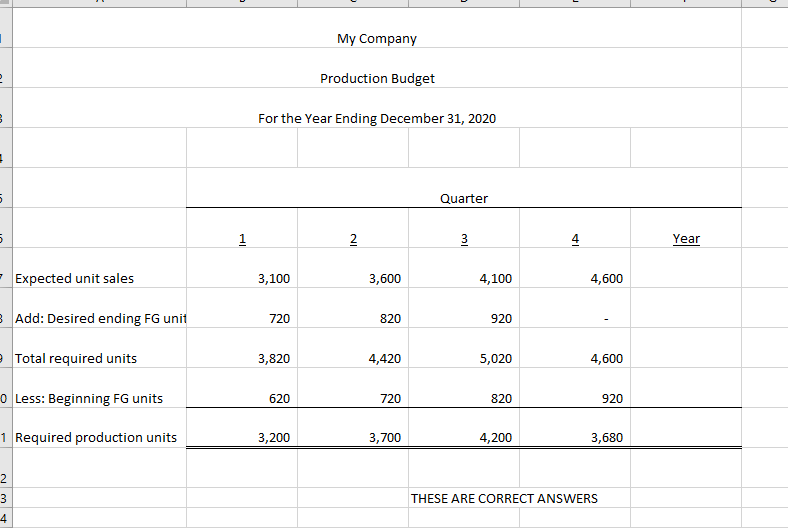This screenshot has width=788, height=528.
Task: Select the quarter 4 column heading
Action: tap(575, 228)
